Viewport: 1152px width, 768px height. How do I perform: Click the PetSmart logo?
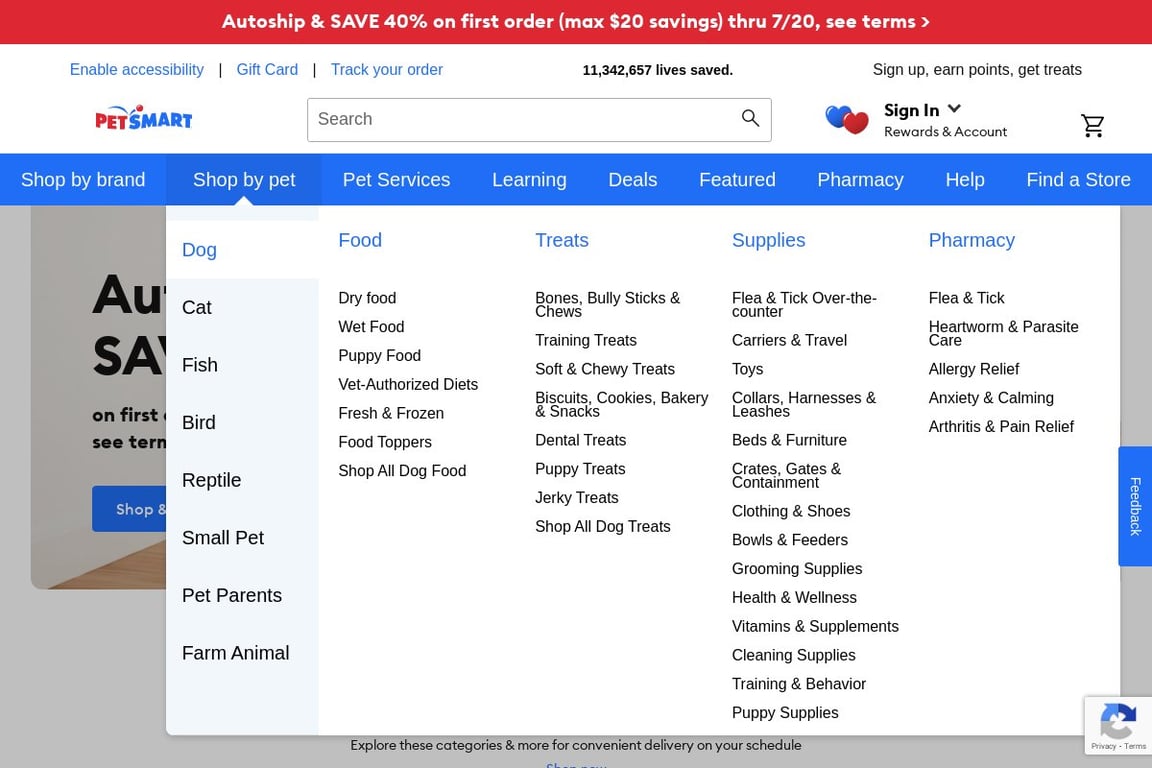click(x=143, y=118)
